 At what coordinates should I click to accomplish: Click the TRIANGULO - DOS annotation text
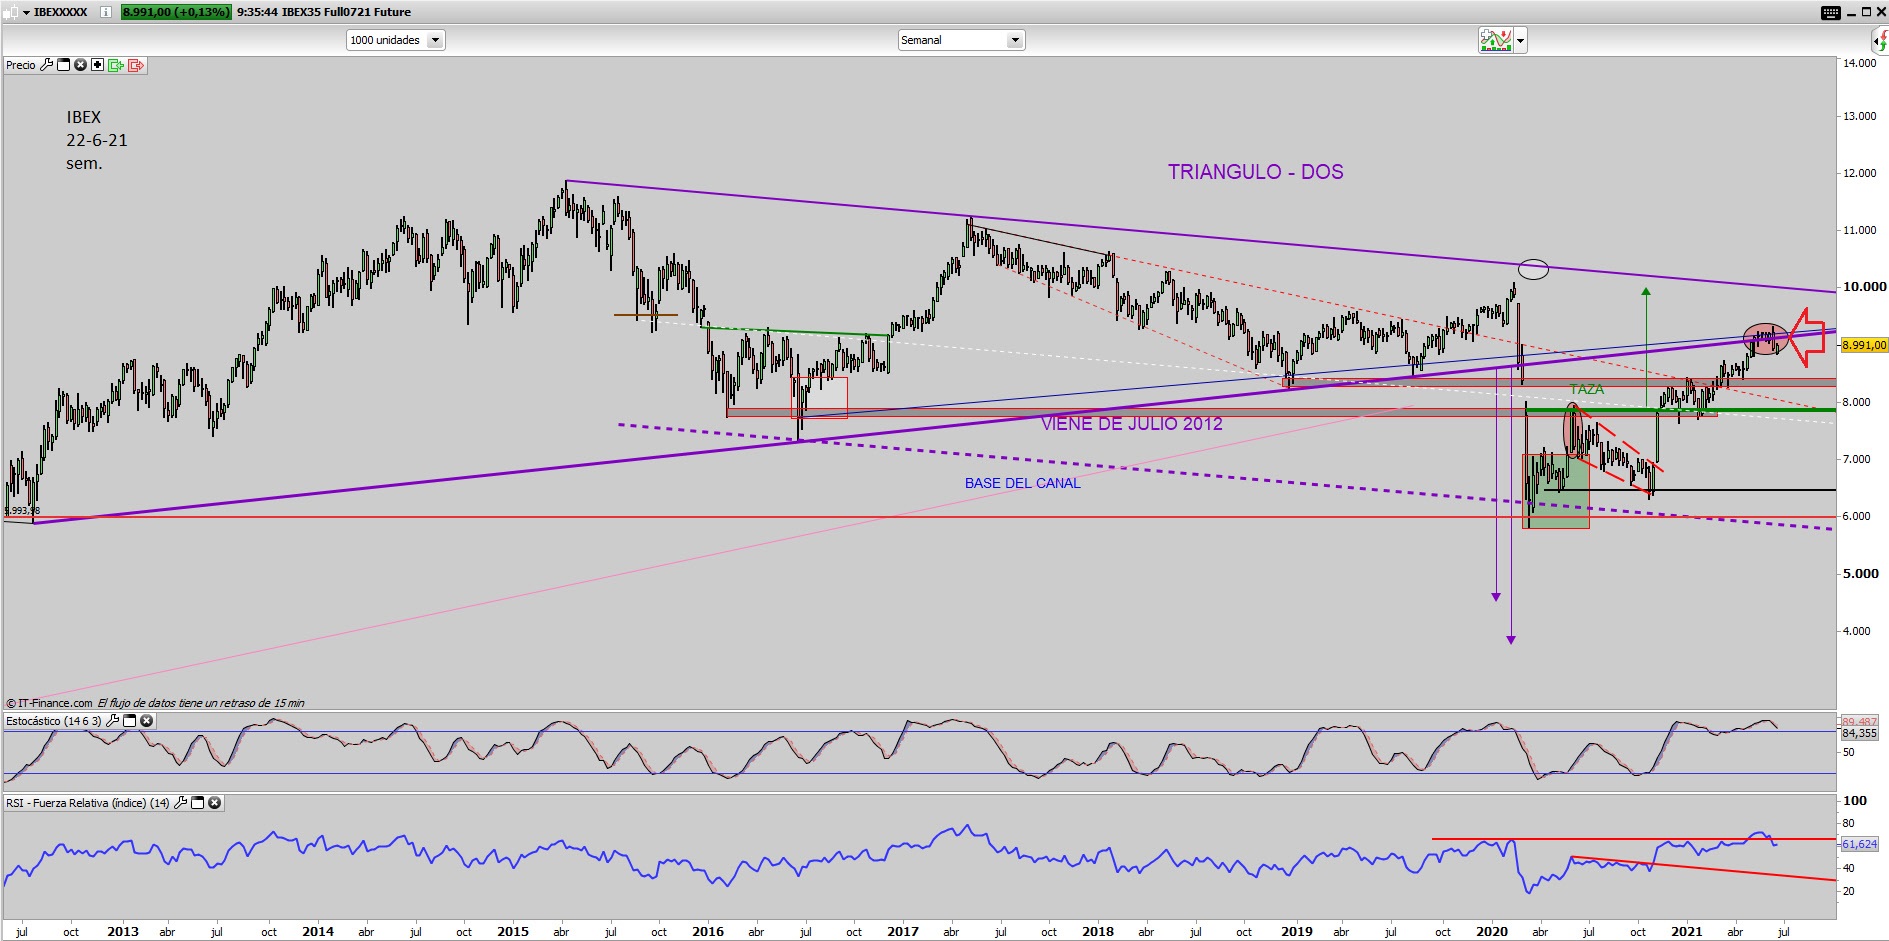pos(1255,172)
